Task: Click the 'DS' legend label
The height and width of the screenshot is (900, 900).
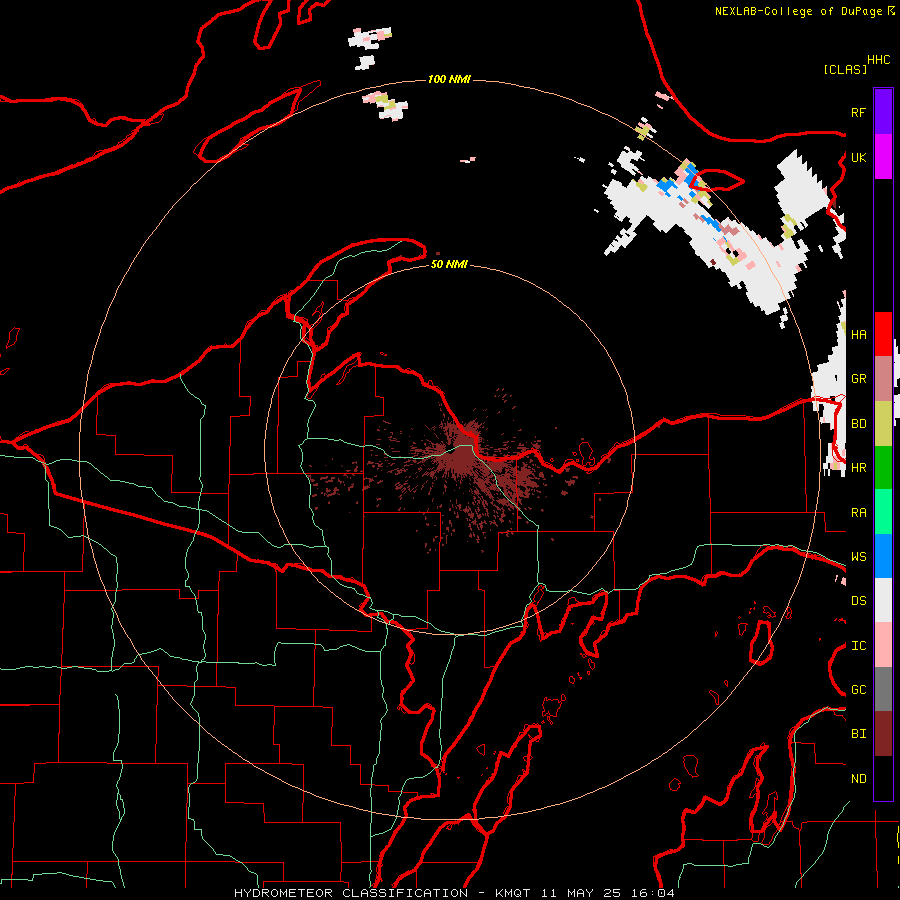Action: point(858,601)
